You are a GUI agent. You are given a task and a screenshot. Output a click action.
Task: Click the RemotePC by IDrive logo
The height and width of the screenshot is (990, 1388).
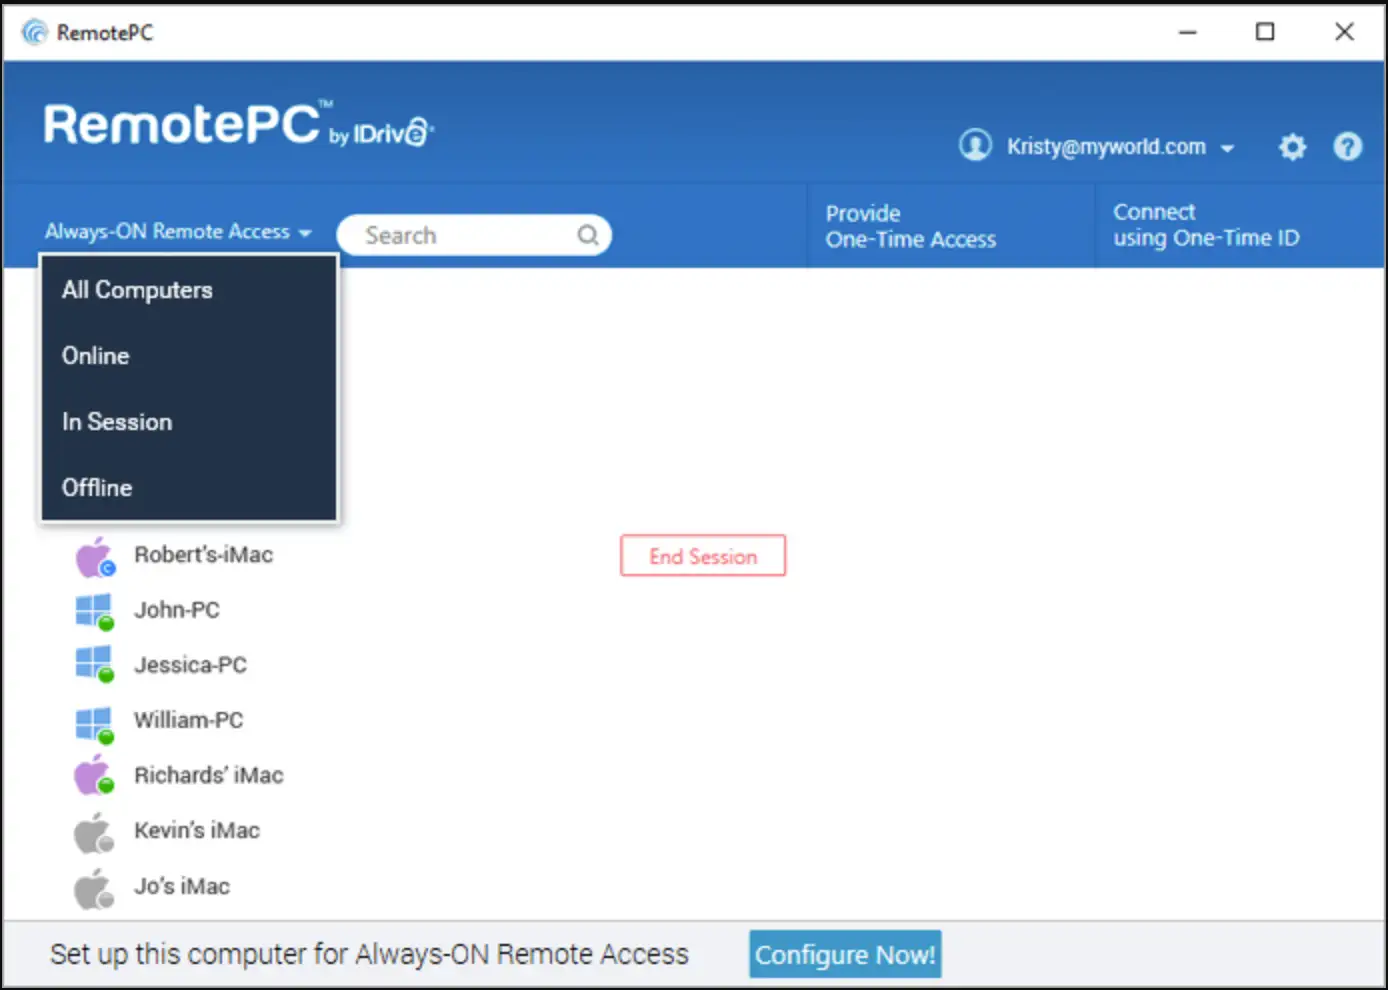(x=238, y=125)
